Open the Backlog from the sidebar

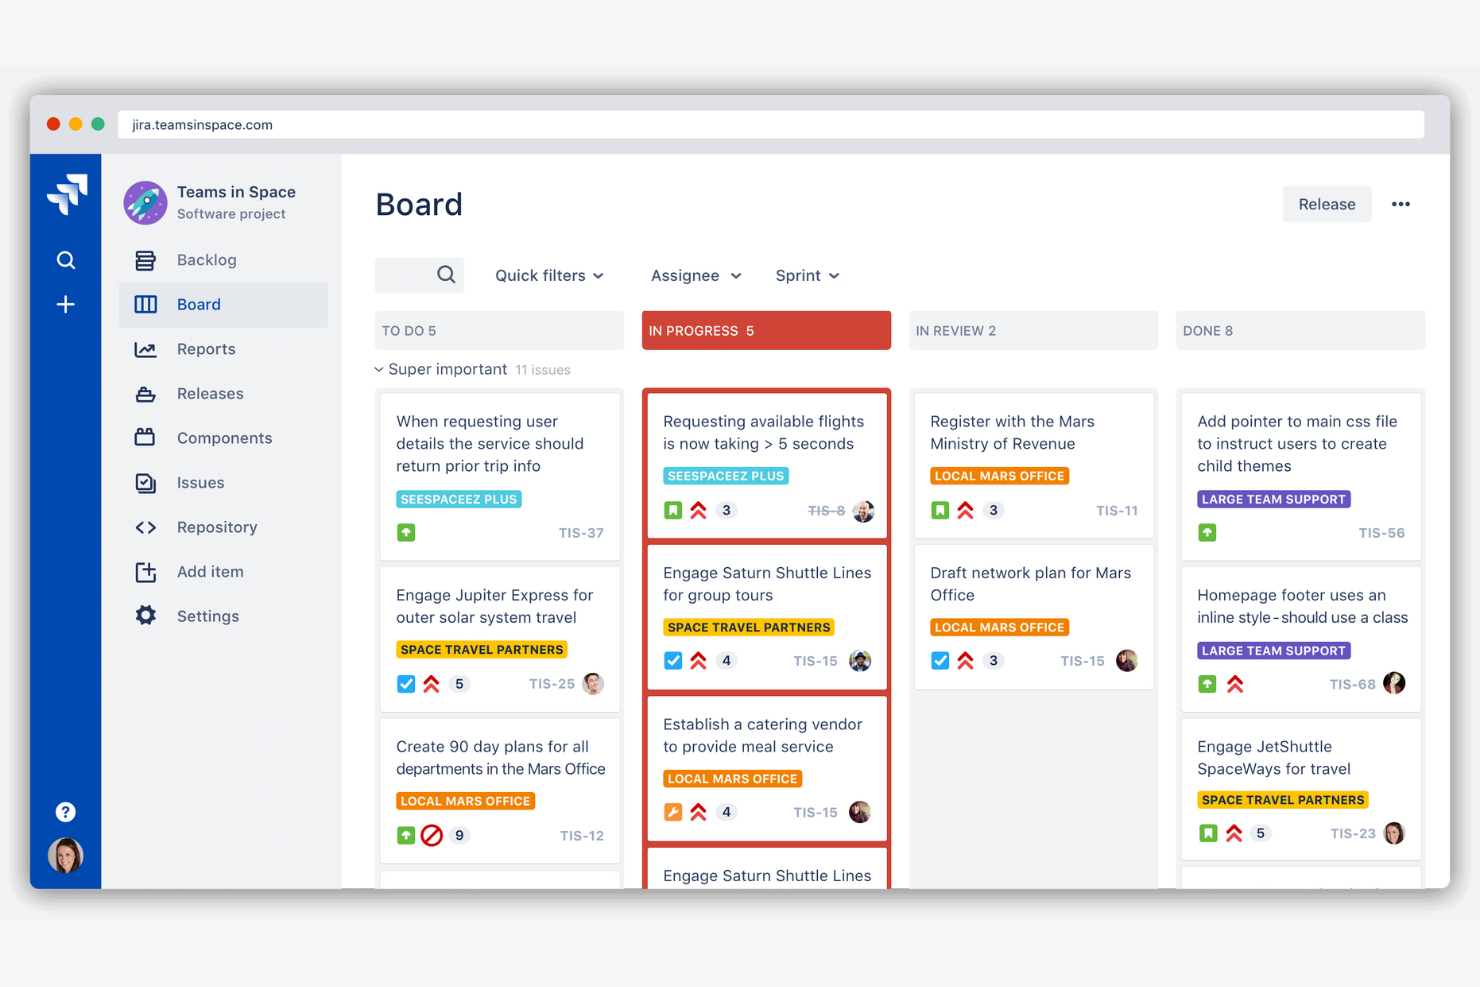[206, 260]
